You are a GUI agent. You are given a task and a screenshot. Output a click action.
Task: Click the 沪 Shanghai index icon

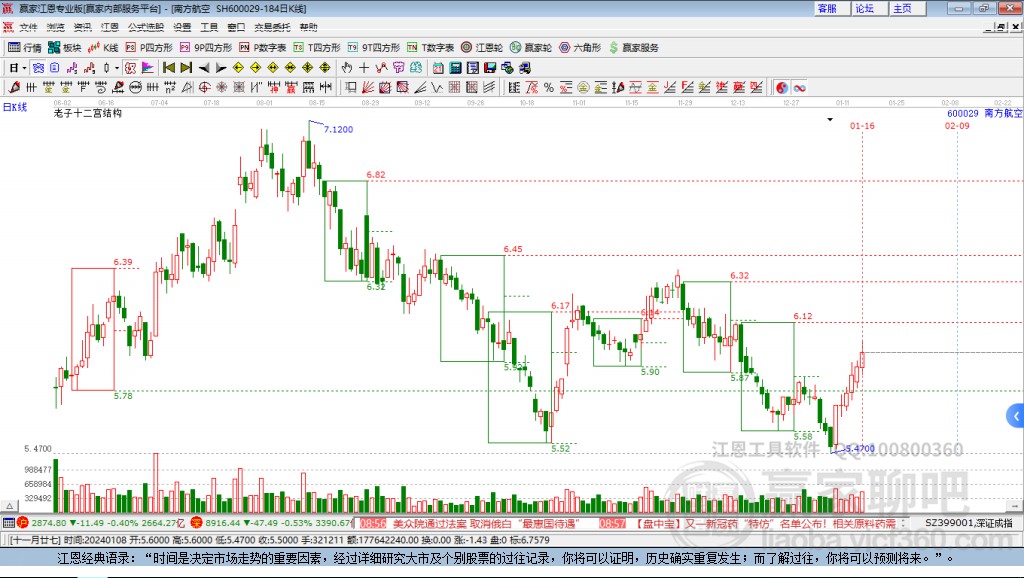point(23,522)
